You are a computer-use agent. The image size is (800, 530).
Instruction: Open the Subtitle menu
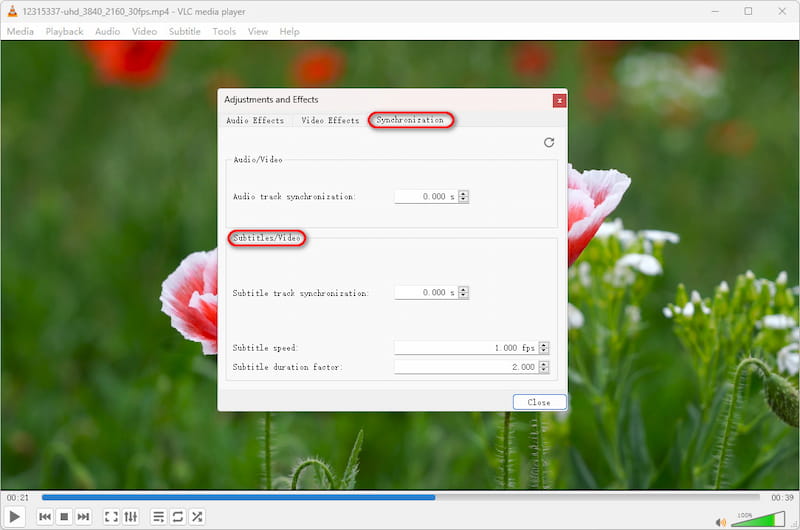tap(185, 32)
